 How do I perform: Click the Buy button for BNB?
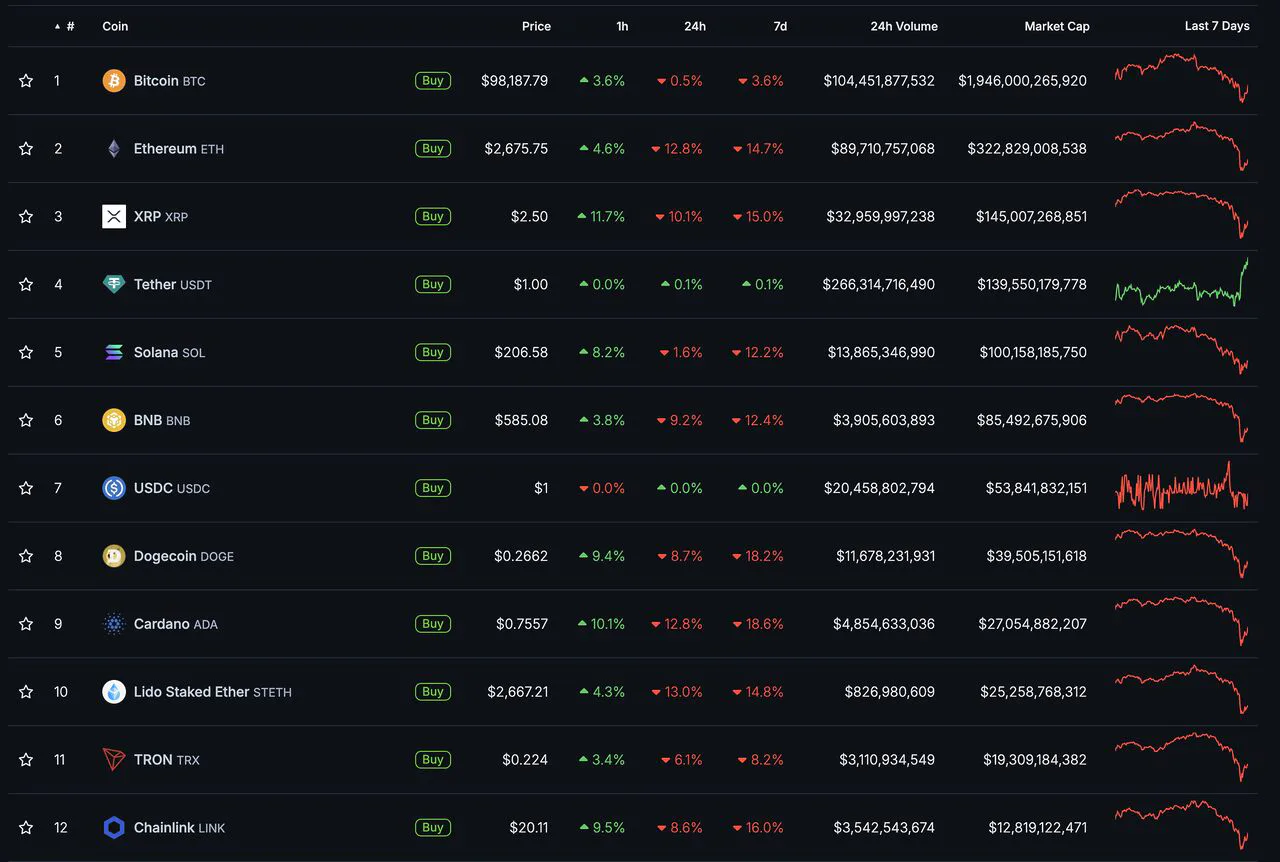coord(433,420)
